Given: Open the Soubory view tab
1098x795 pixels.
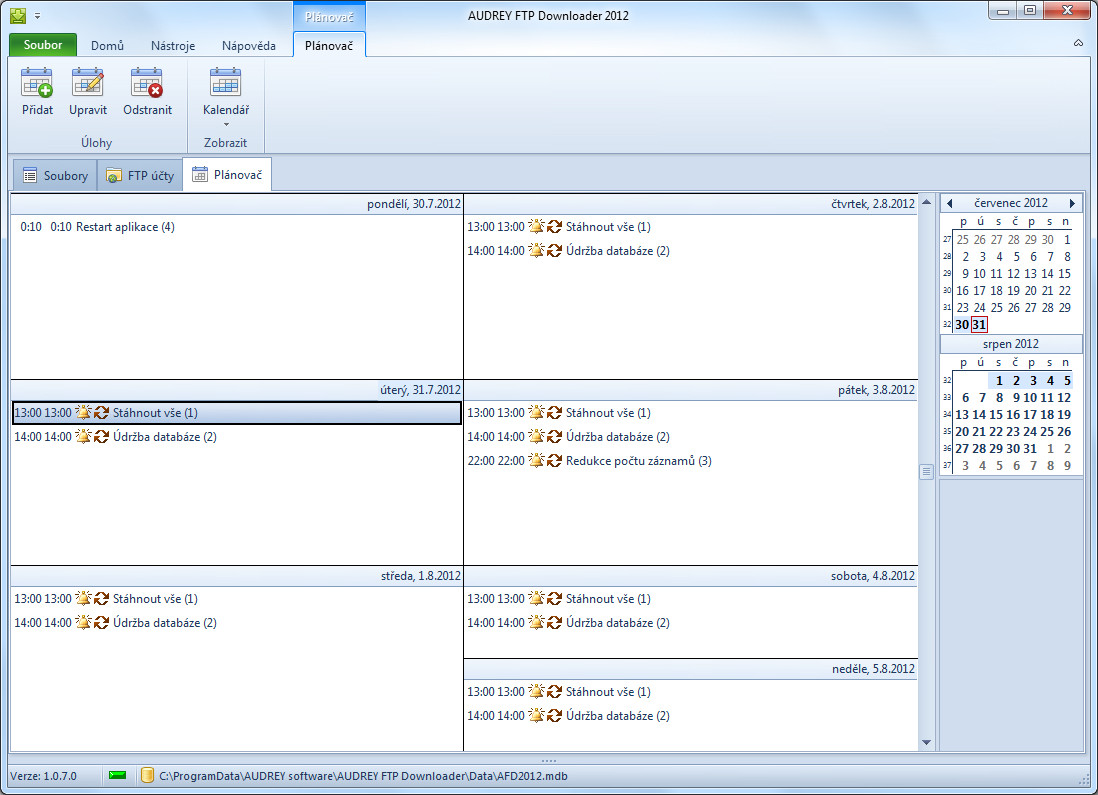Looking at the screenshot, I should coord(55,175).
